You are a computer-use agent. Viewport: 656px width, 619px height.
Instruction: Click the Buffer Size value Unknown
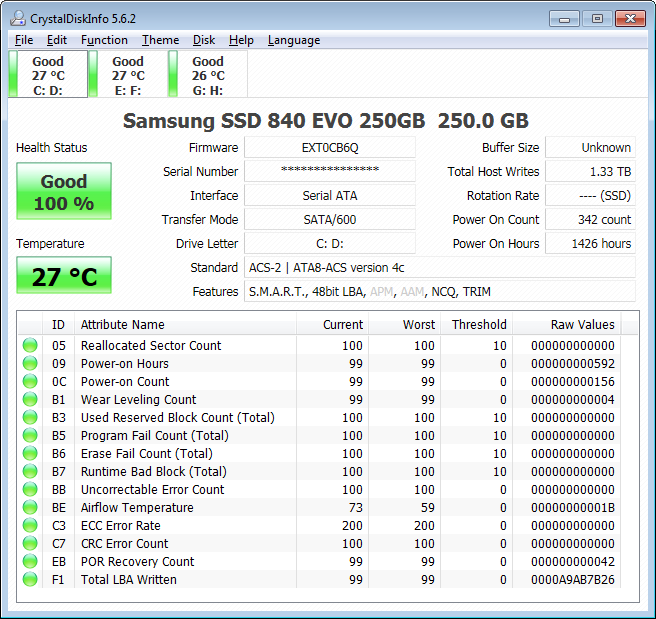tap(590, 147)
